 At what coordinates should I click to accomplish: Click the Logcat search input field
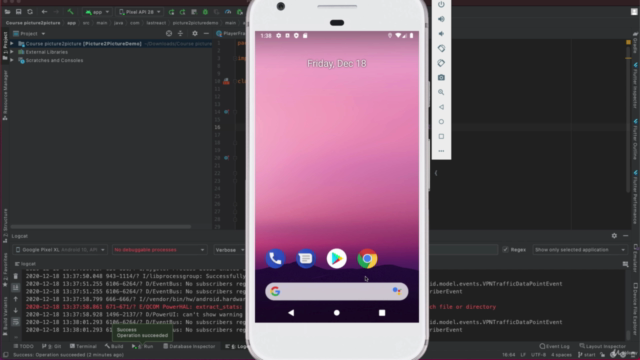(463, 250)
